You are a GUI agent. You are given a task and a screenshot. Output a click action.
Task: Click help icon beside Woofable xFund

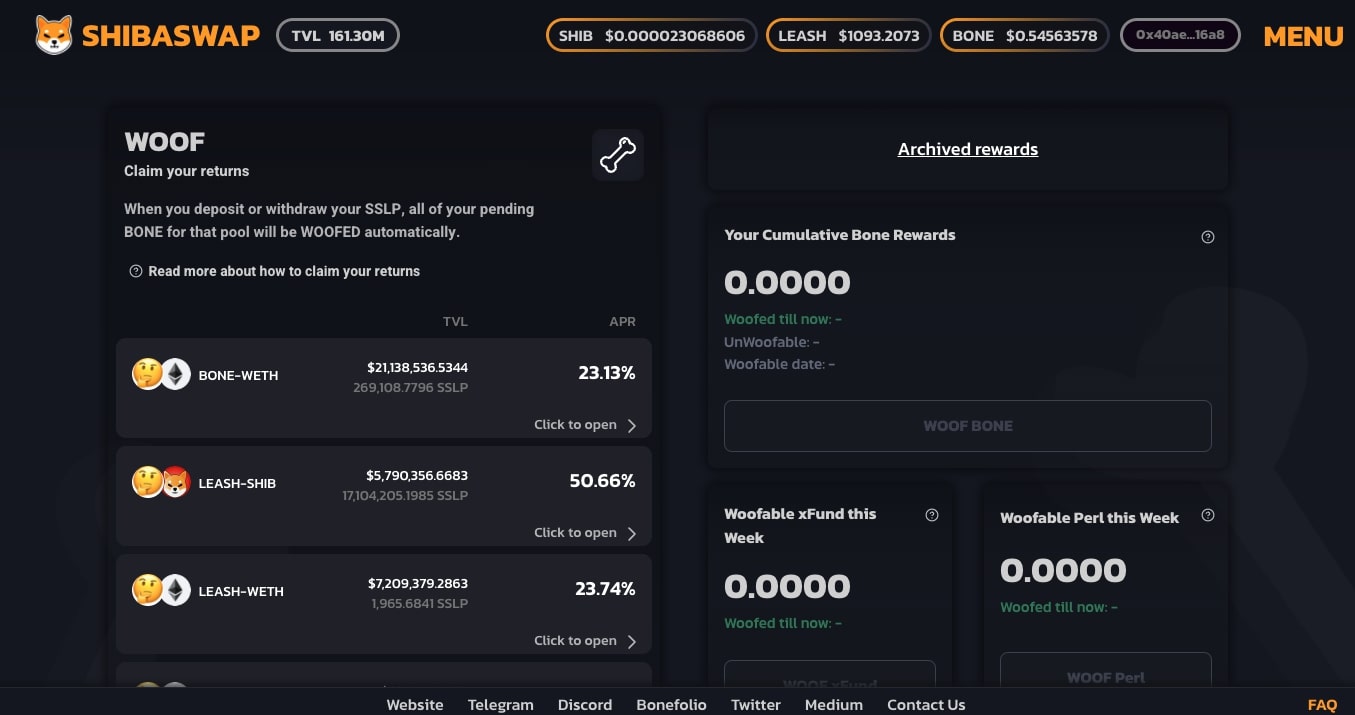click(932, 515)
